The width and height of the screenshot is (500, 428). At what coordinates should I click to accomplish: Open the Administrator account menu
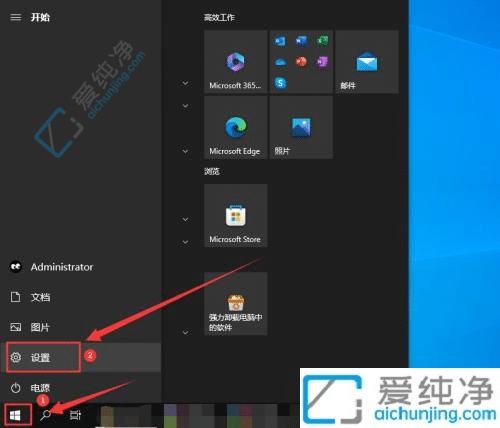pos(80,267)
